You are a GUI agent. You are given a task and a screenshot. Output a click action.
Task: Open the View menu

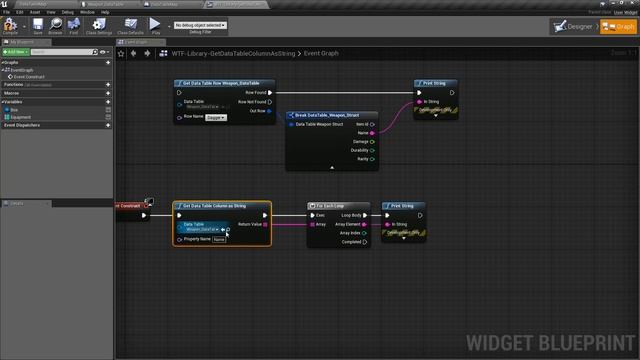(51, 12)
